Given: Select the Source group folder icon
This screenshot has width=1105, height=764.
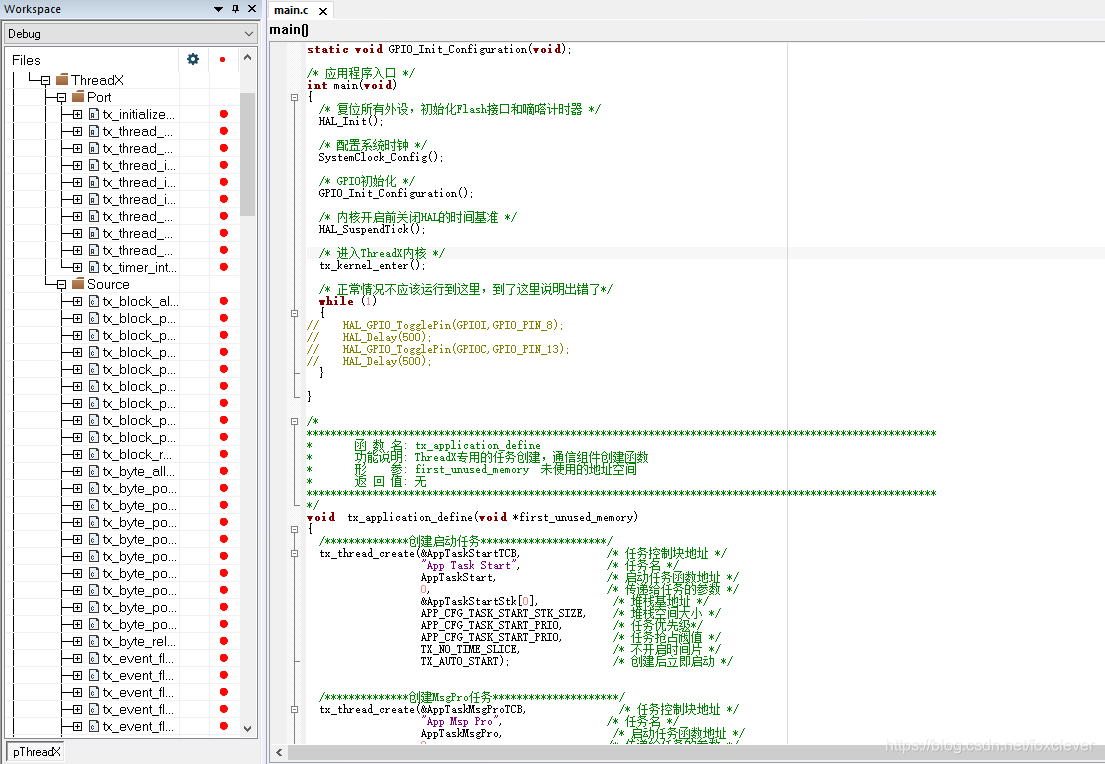Looking at the screenshot, I should pos(78,283).
